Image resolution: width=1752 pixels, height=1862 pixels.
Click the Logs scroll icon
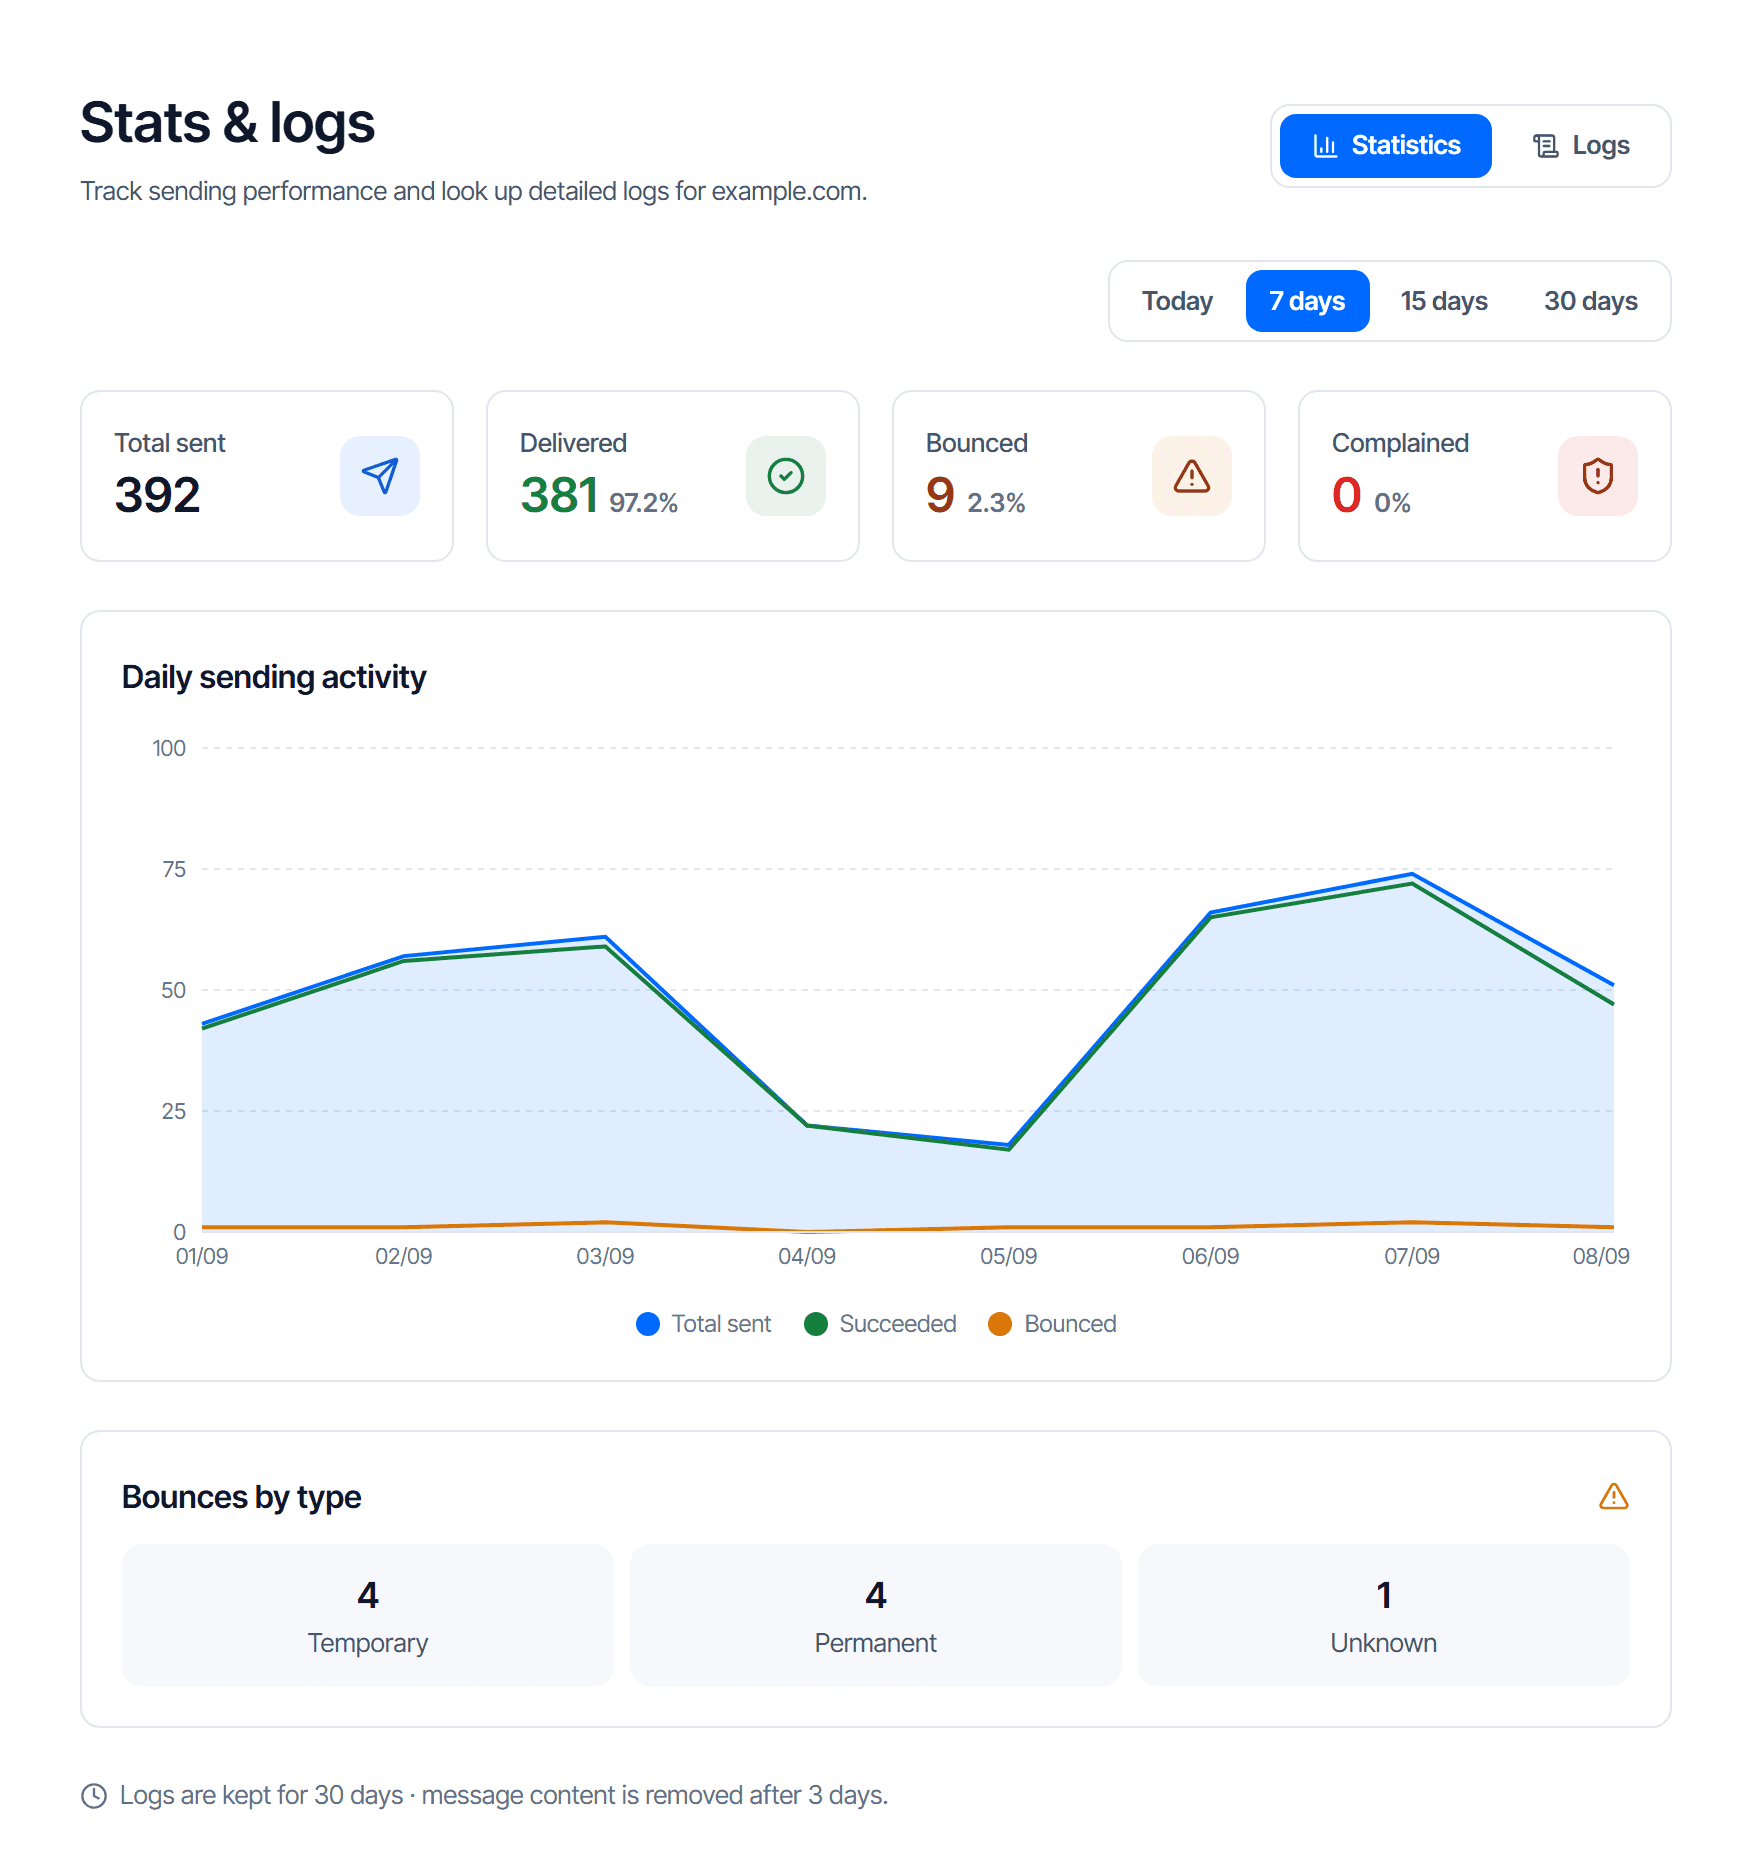(1546, 146)
